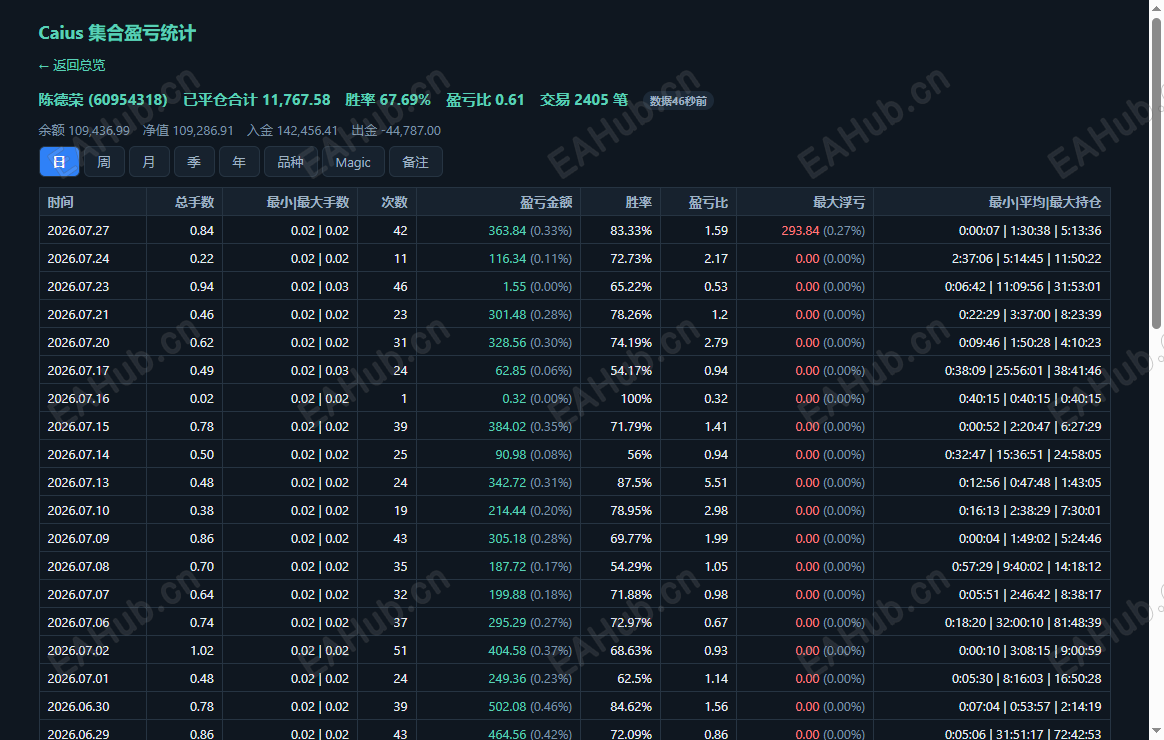Switch to the 月 tab
This screenshot has height=740, width=1164.
[x=149, y=162]
